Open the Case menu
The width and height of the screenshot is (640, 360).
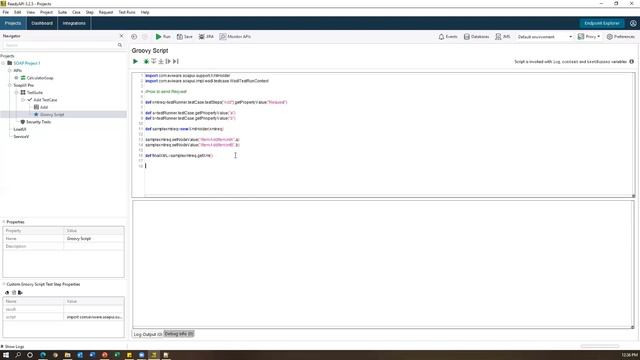point(76,12)
